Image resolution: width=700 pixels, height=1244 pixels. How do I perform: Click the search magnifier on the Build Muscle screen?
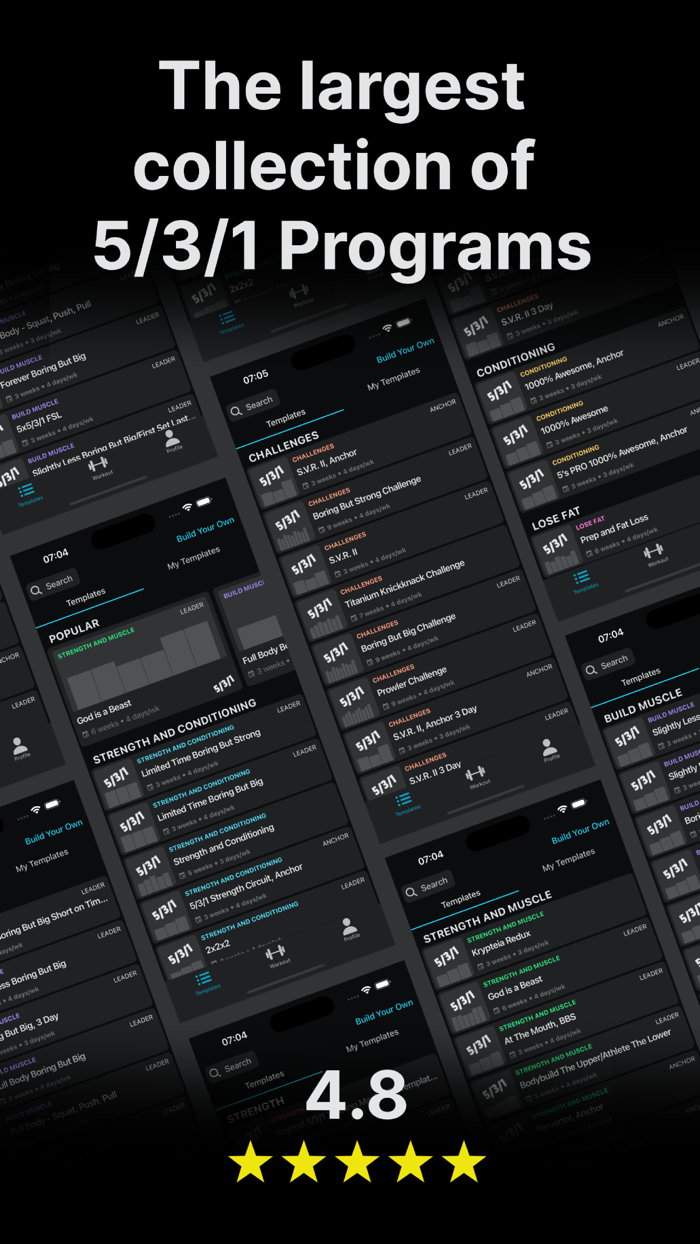tap(591, 668)
